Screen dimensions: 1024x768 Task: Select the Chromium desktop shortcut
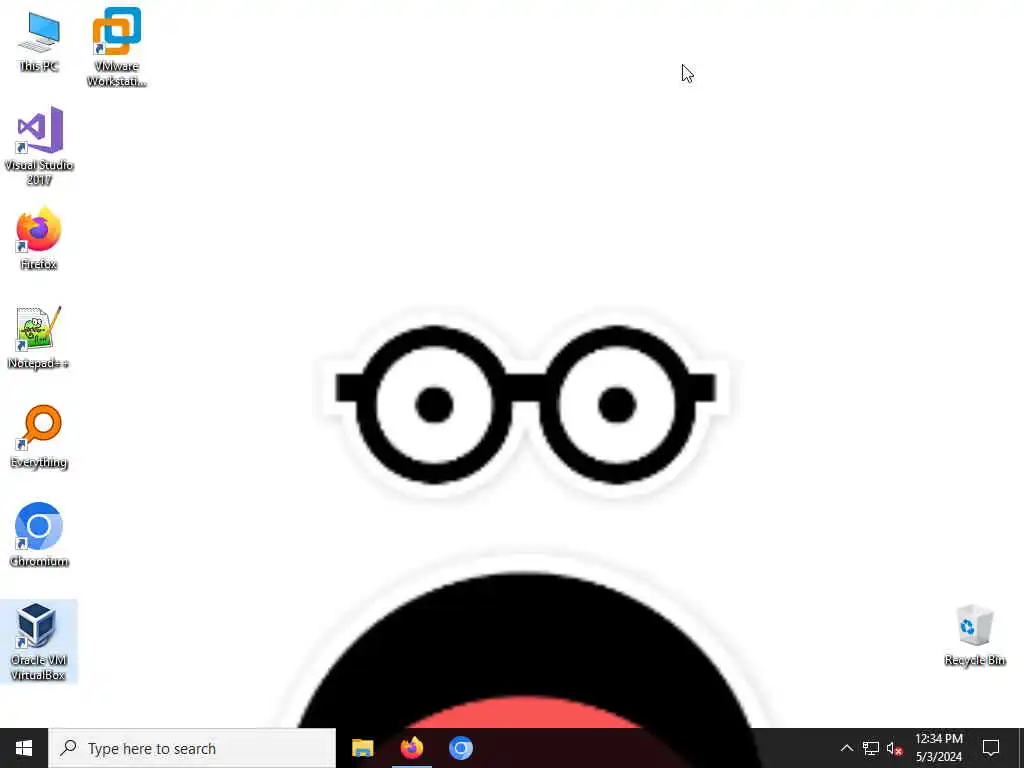point(39,536)
